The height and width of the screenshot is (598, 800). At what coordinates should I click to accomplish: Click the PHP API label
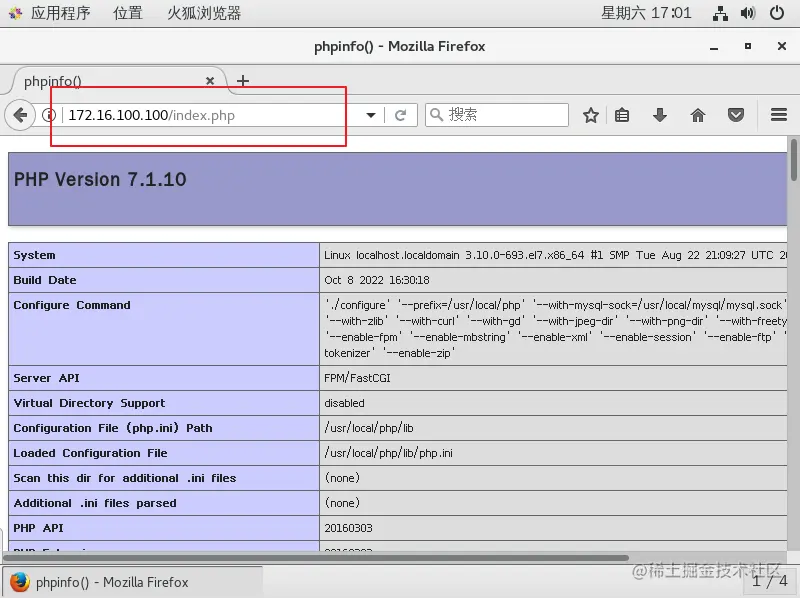point(38,528)
